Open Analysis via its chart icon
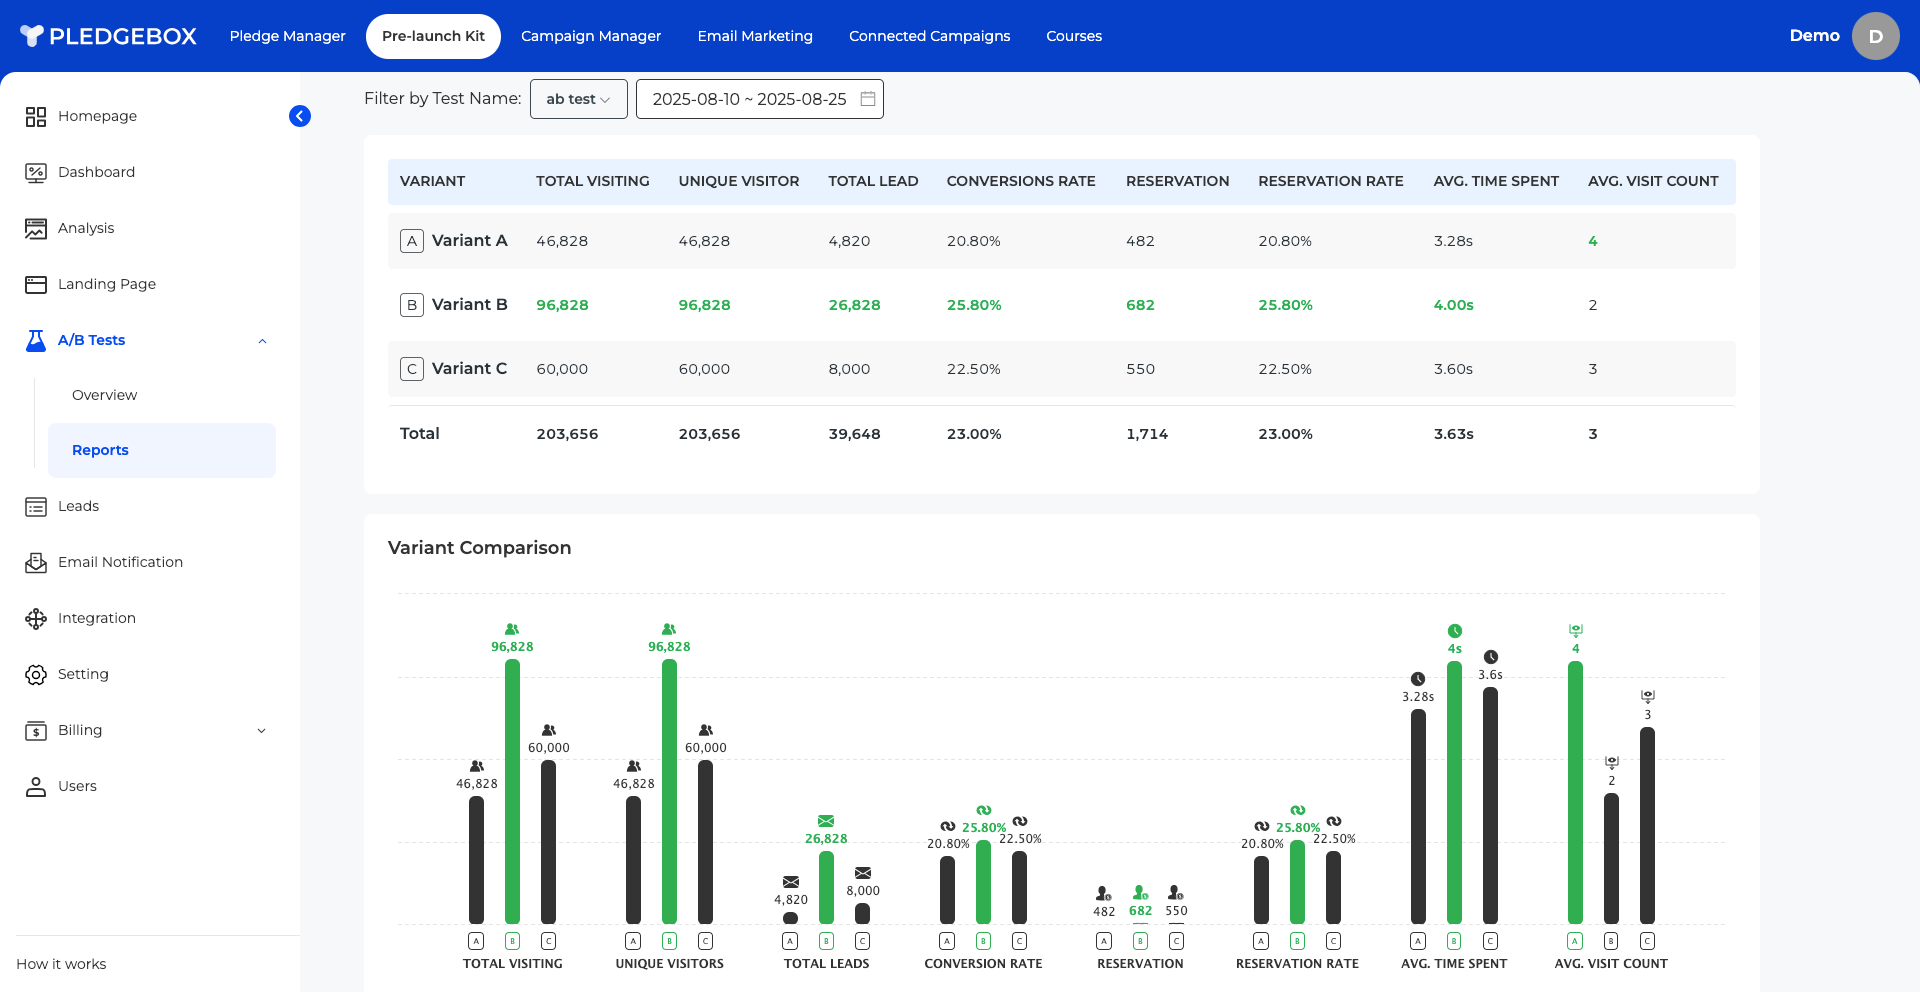The height and width of the screenshot is (992, 1920). click(x=36, y=229)
